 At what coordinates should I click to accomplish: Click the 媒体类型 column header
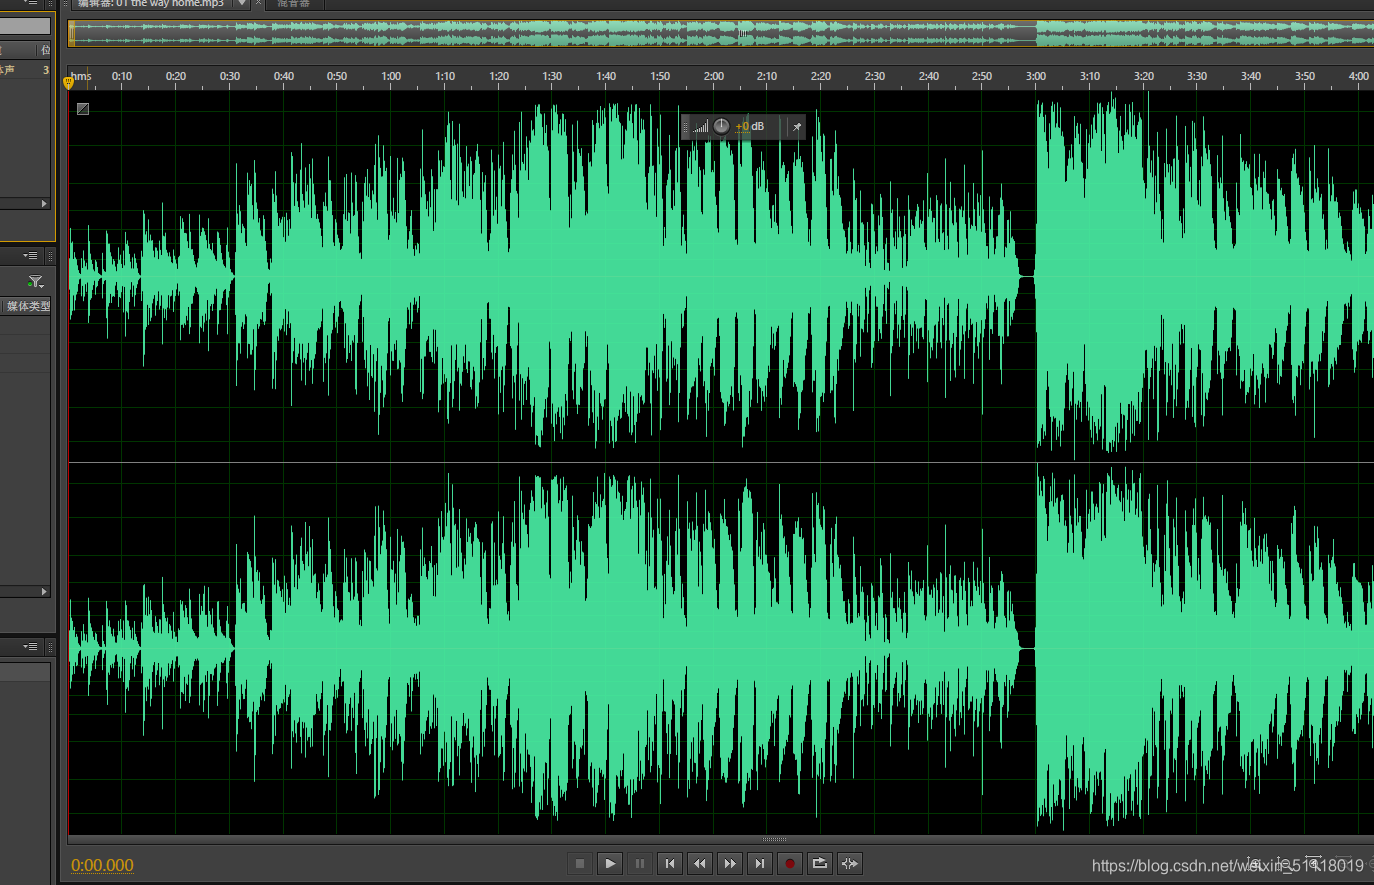coord(27,306)
